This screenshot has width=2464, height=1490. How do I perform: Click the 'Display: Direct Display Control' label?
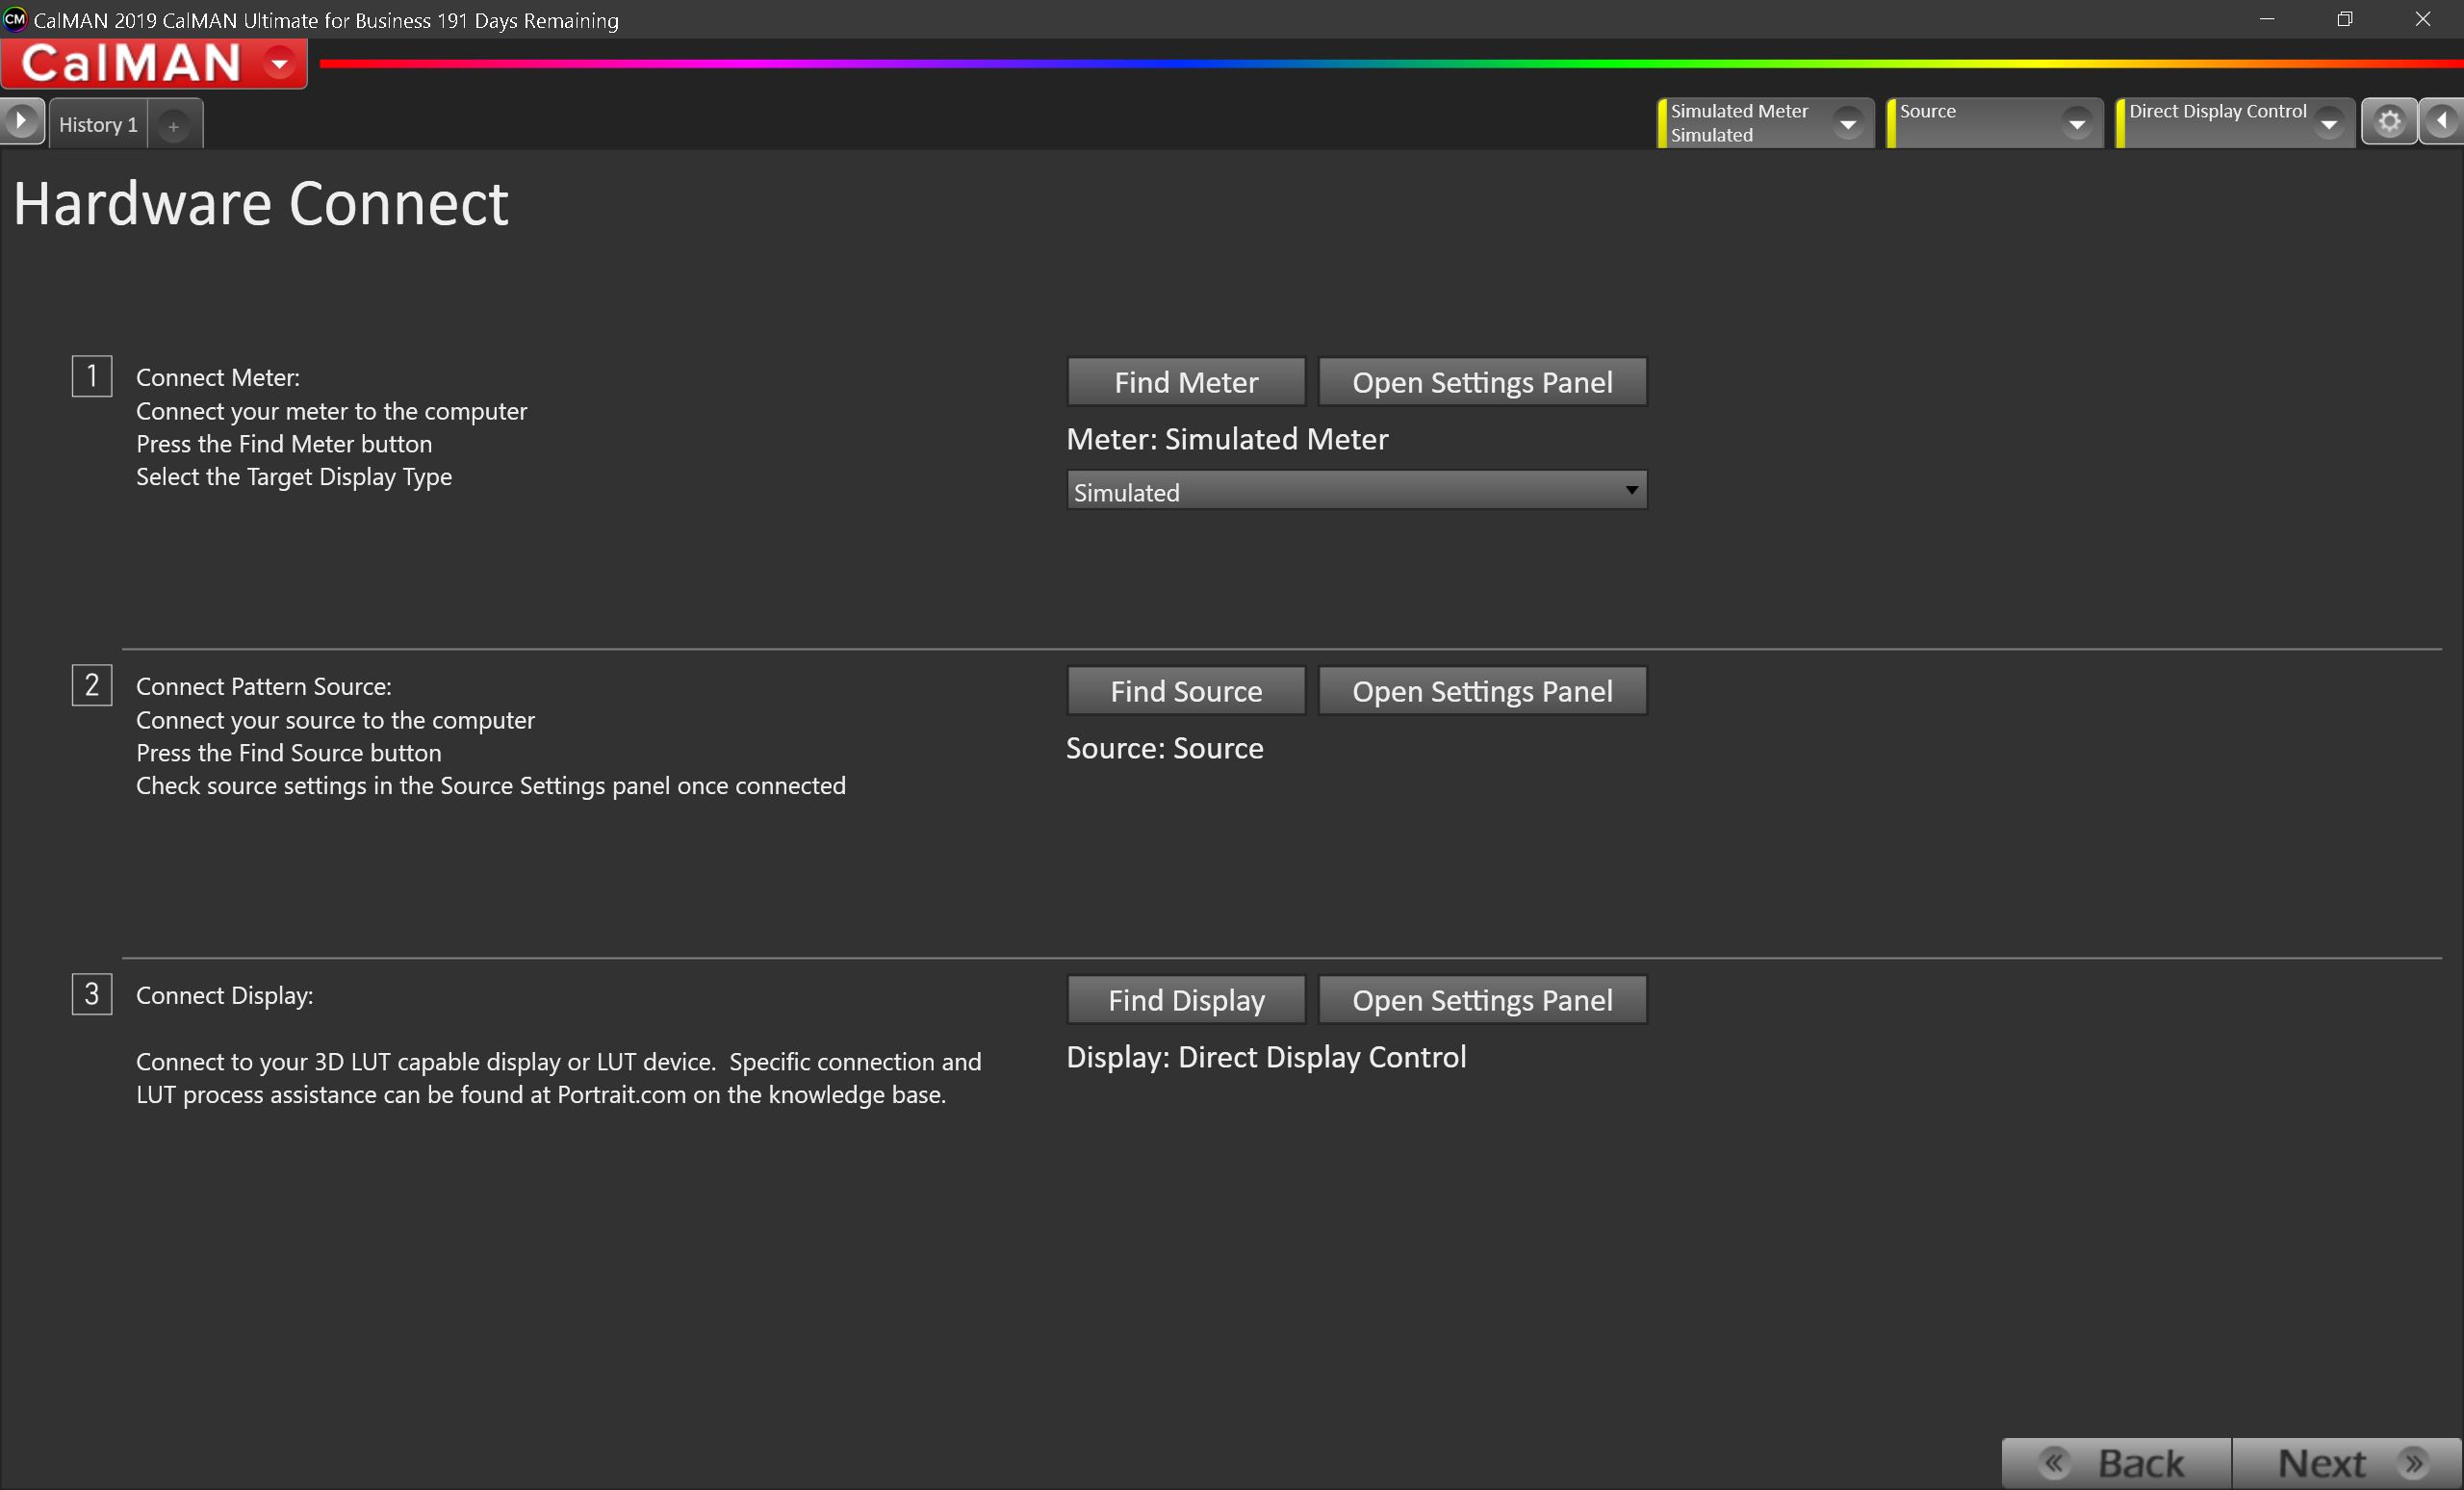pyautogui.click(x=1266, y=1057)
